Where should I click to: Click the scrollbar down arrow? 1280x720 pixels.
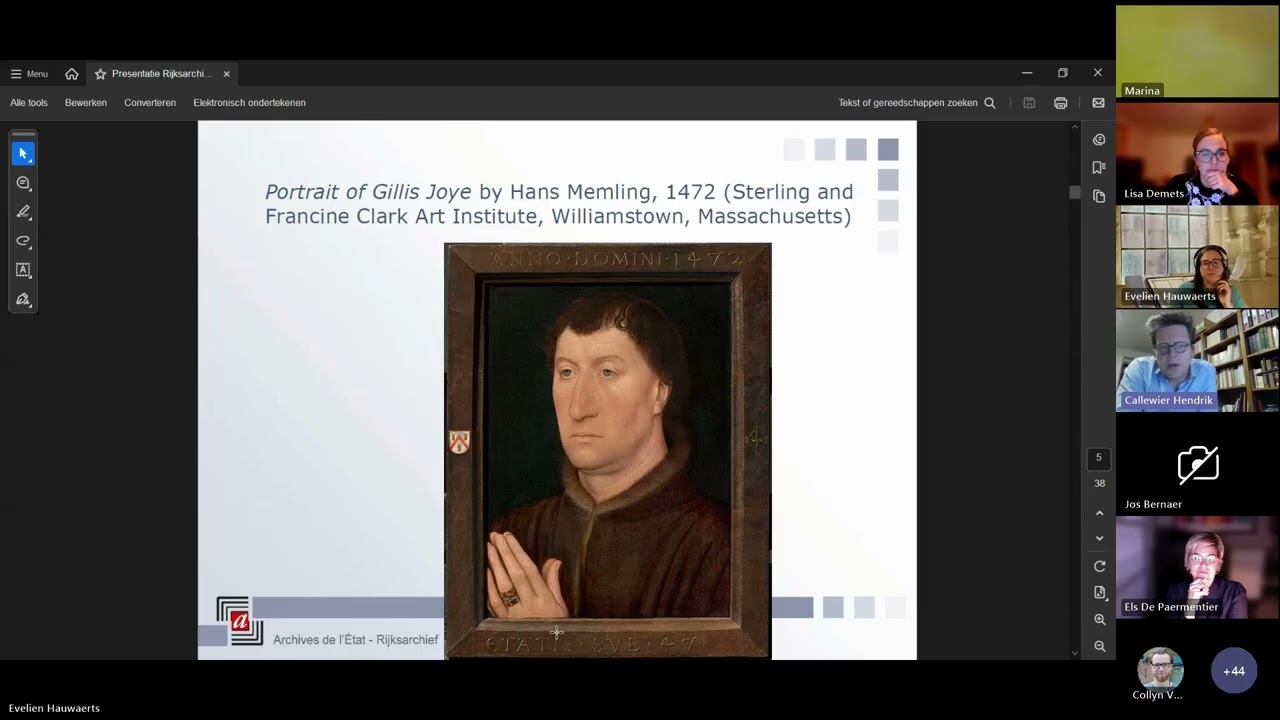[x=1075, y=653]
